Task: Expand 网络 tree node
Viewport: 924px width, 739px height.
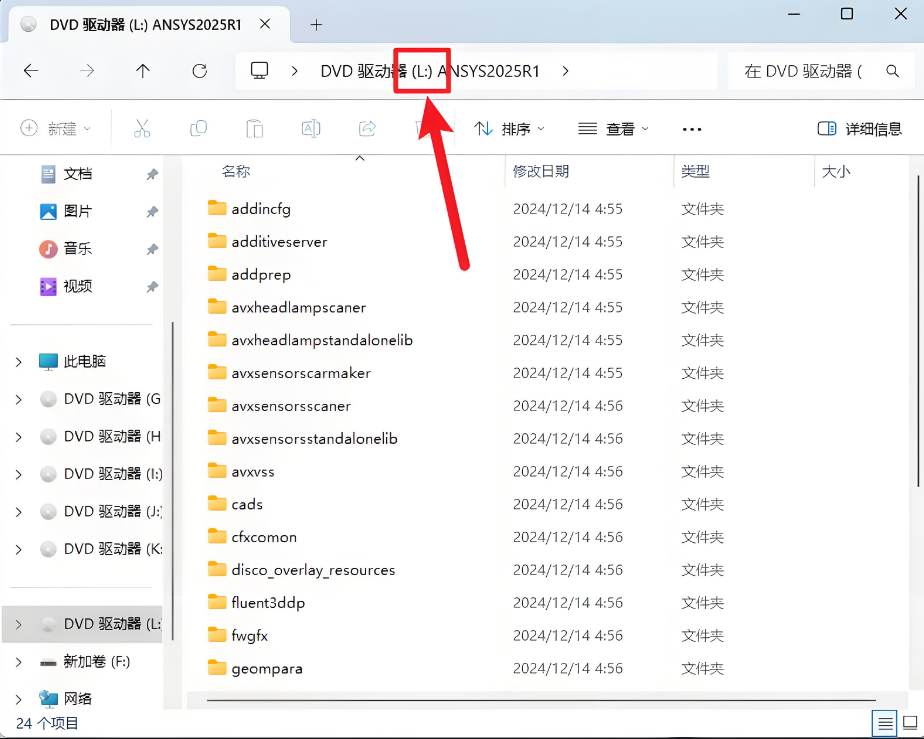Action: [x=18, y=700]
